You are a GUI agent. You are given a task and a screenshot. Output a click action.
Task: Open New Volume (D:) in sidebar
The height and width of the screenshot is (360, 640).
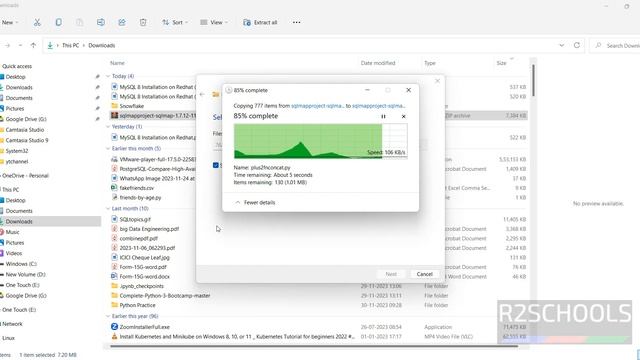[23, 274]
